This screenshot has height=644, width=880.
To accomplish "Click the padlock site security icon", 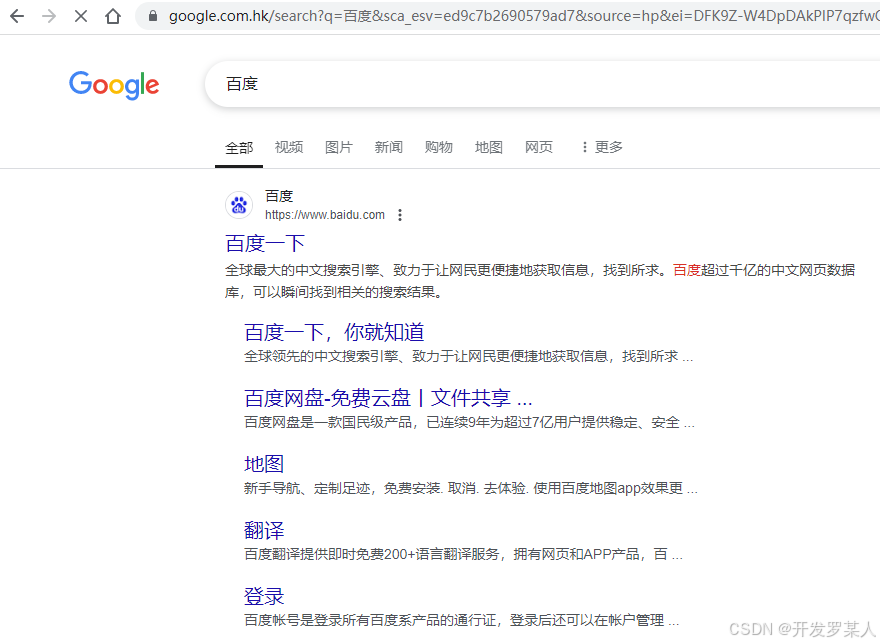I will click(x=153, y=16).
